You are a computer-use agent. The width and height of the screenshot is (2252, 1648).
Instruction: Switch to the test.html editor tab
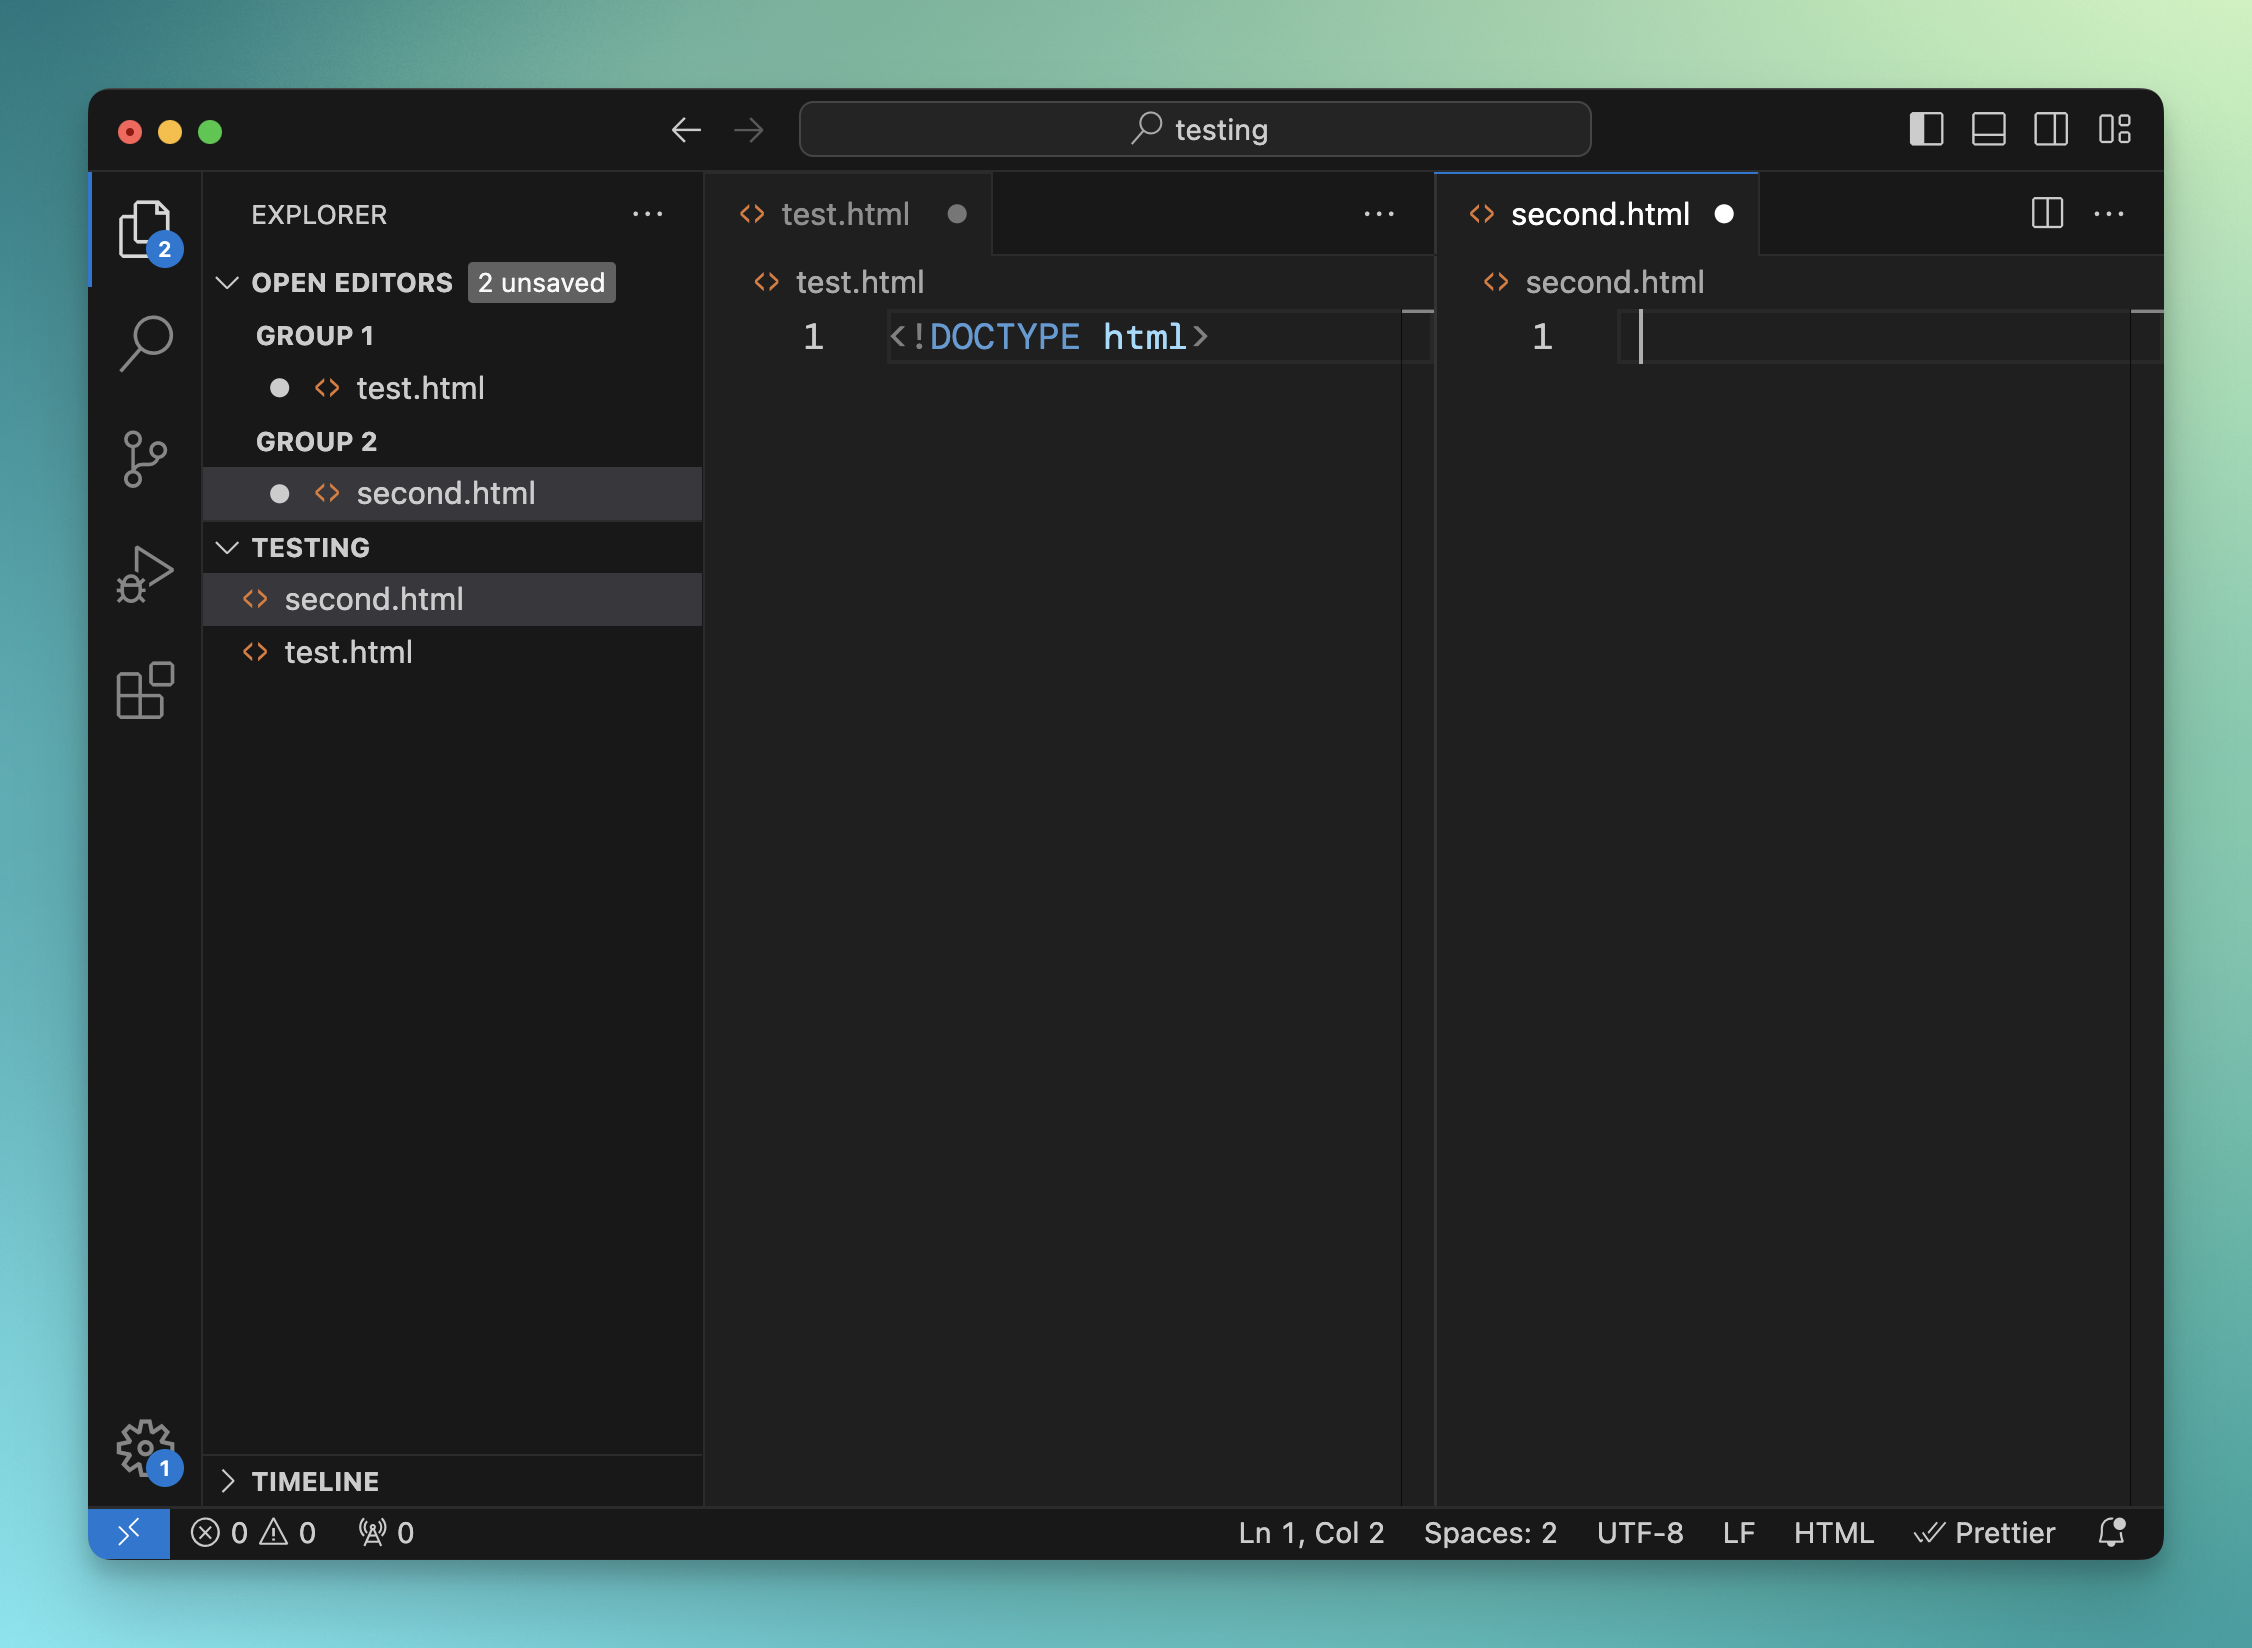point(844,214)
